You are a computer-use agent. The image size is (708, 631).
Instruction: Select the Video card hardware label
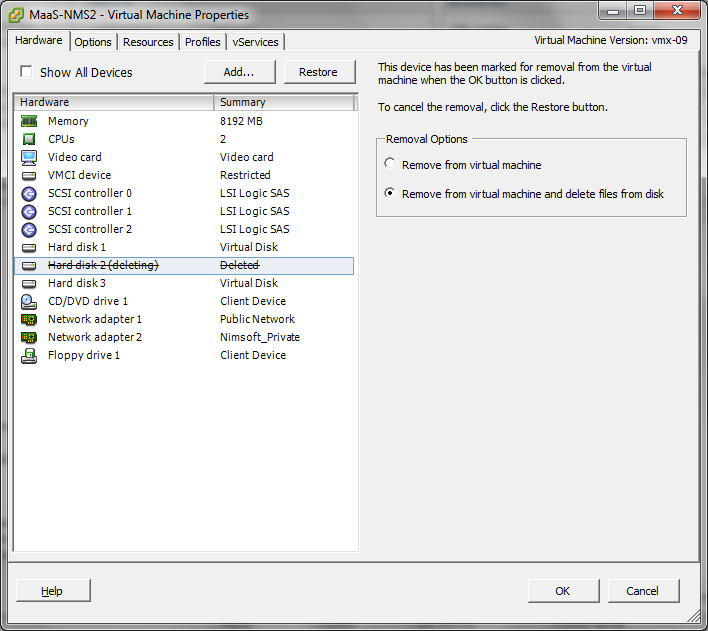pos(75,157)
